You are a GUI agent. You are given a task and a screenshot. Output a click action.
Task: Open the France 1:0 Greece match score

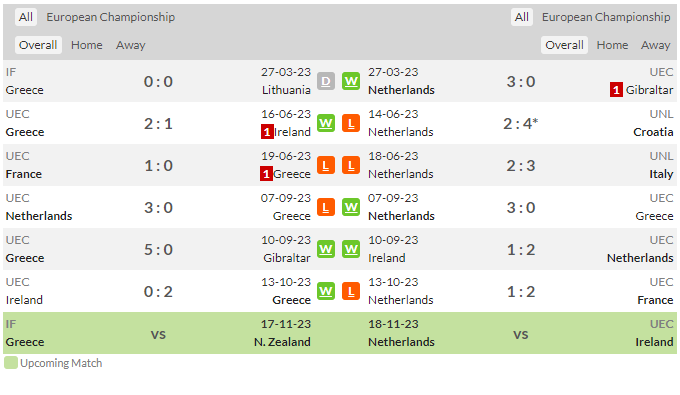coord(158,165)
